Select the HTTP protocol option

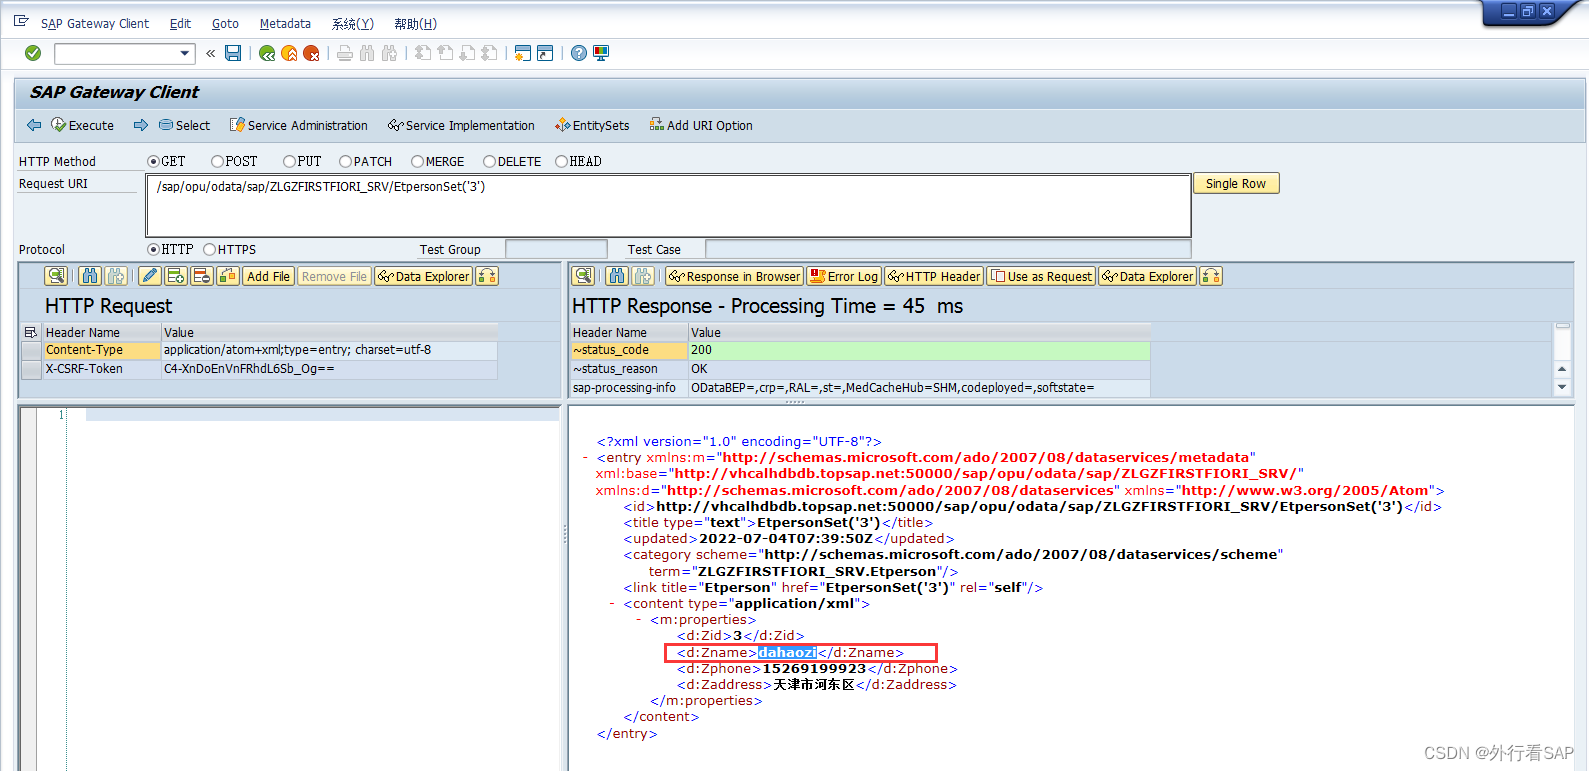(153, 249)
